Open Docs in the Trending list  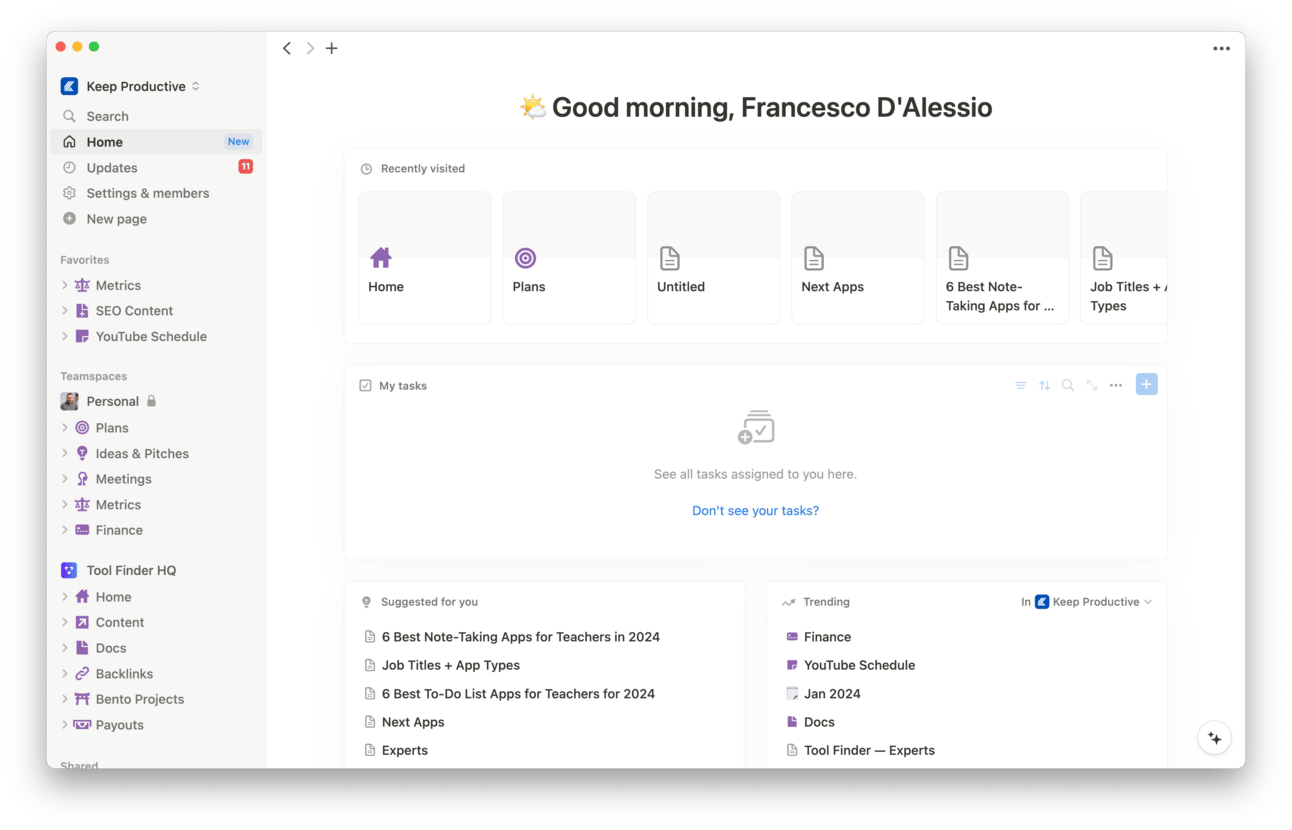coord(819,722)
